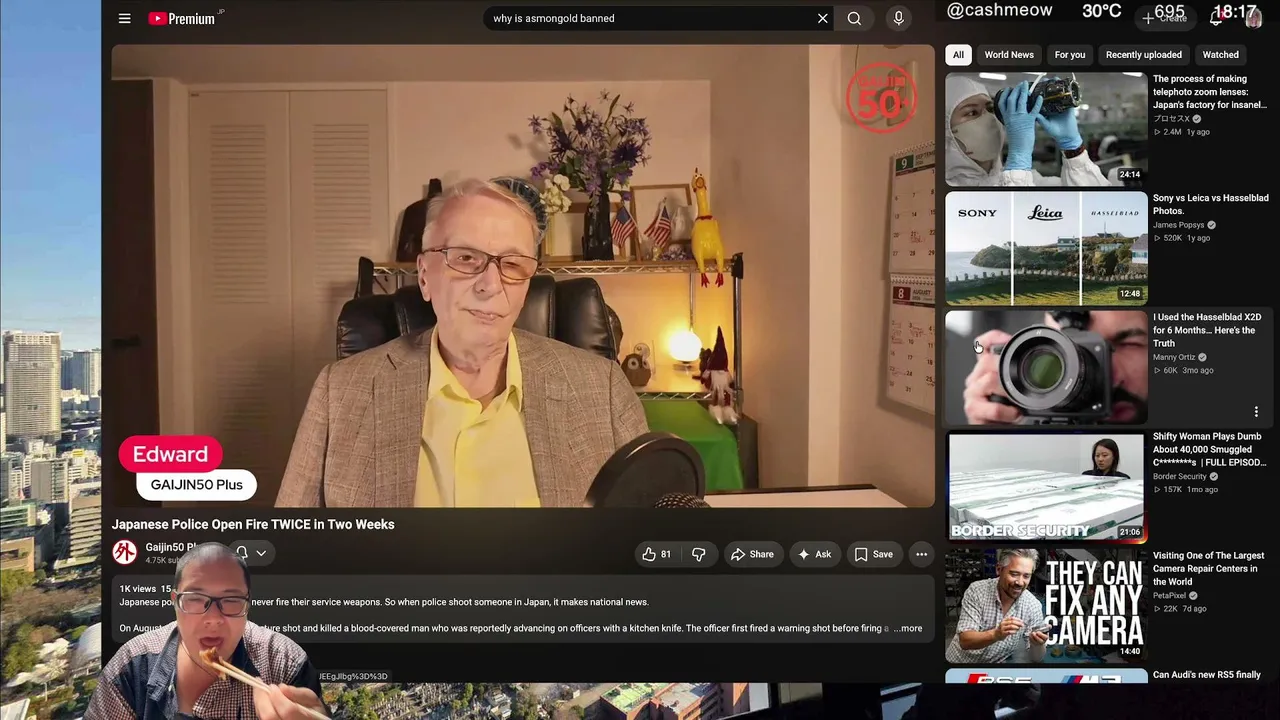1280x720 pixels.
Task: Start voice search with the microphone
Action: click(x=898, y=18)
